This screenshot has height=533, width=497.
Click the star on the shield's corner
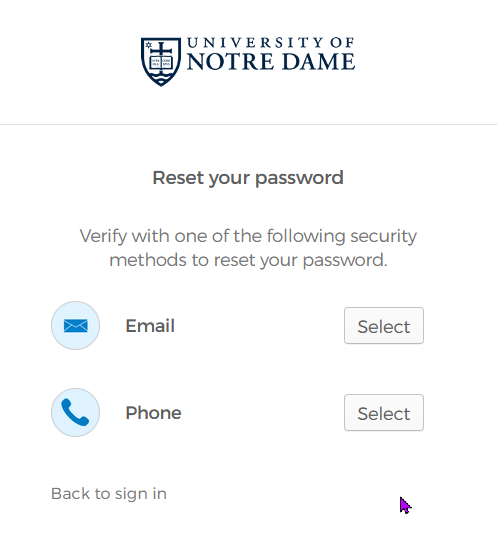click(x=148, y=45)
